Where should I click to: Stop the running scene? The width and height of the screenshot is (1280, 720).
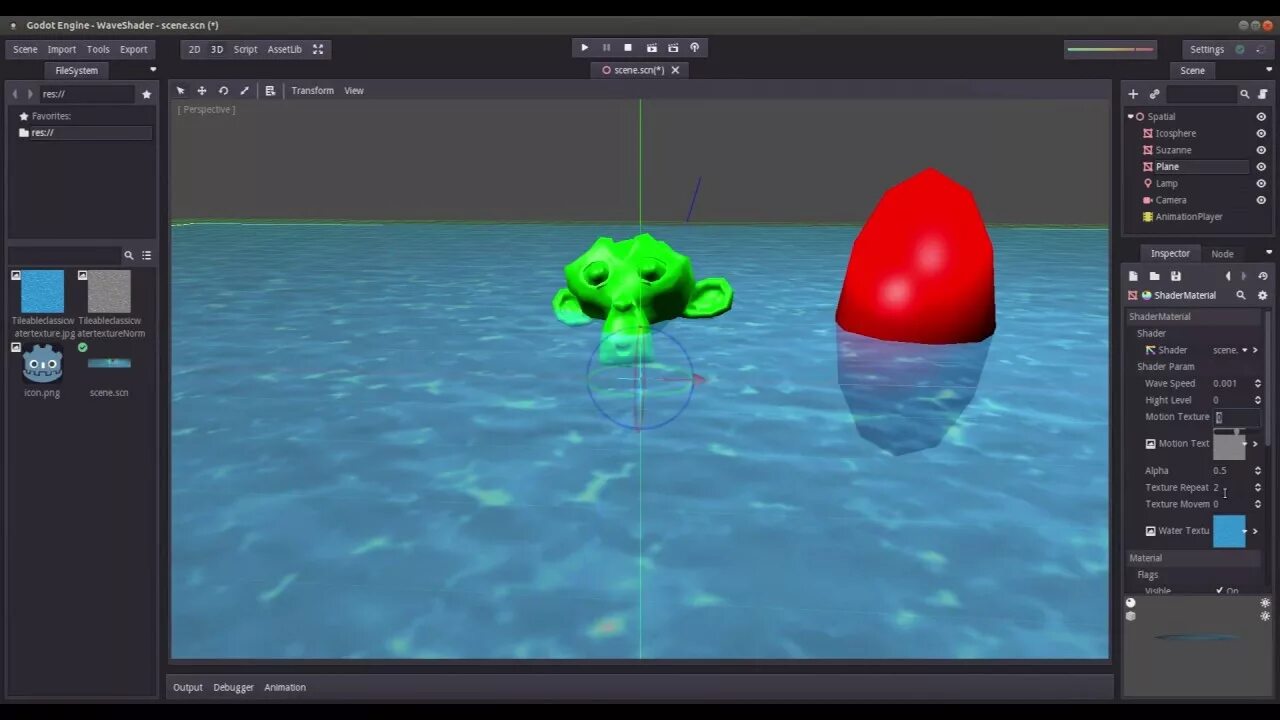(628, 48)
